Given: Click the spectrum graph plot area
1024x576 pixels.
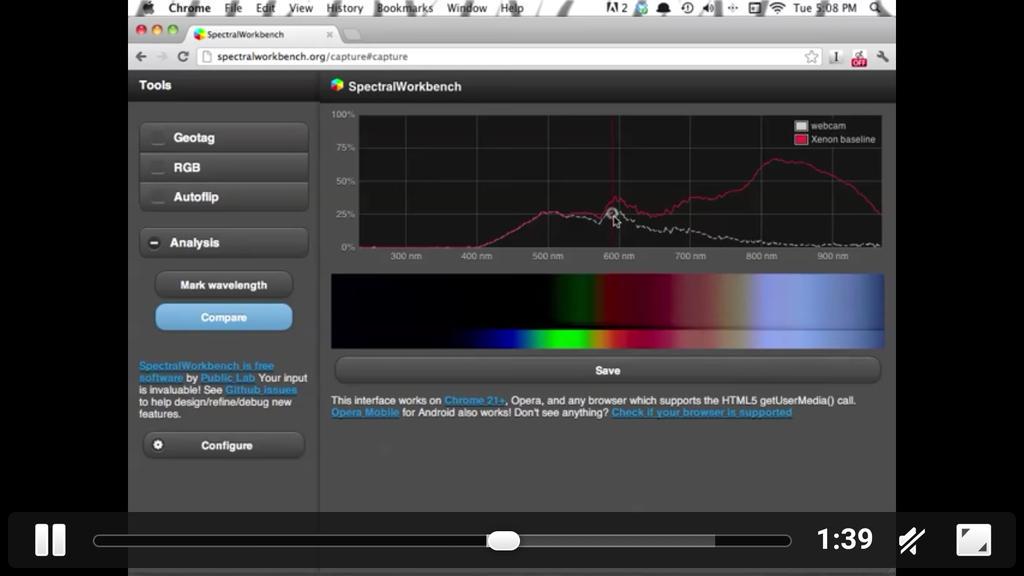Looking at the screenshot, I should (x=620, y=181).
